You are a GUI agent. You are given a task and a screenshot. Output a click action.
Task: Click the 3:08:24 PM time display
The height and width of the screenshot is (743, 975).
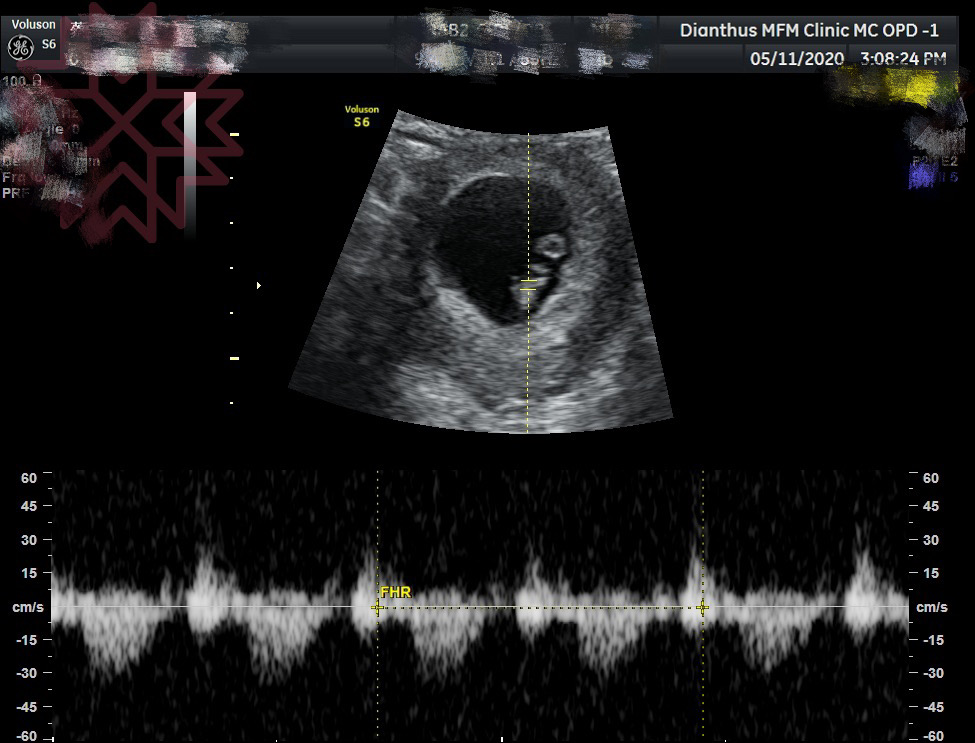click(902, 59)
